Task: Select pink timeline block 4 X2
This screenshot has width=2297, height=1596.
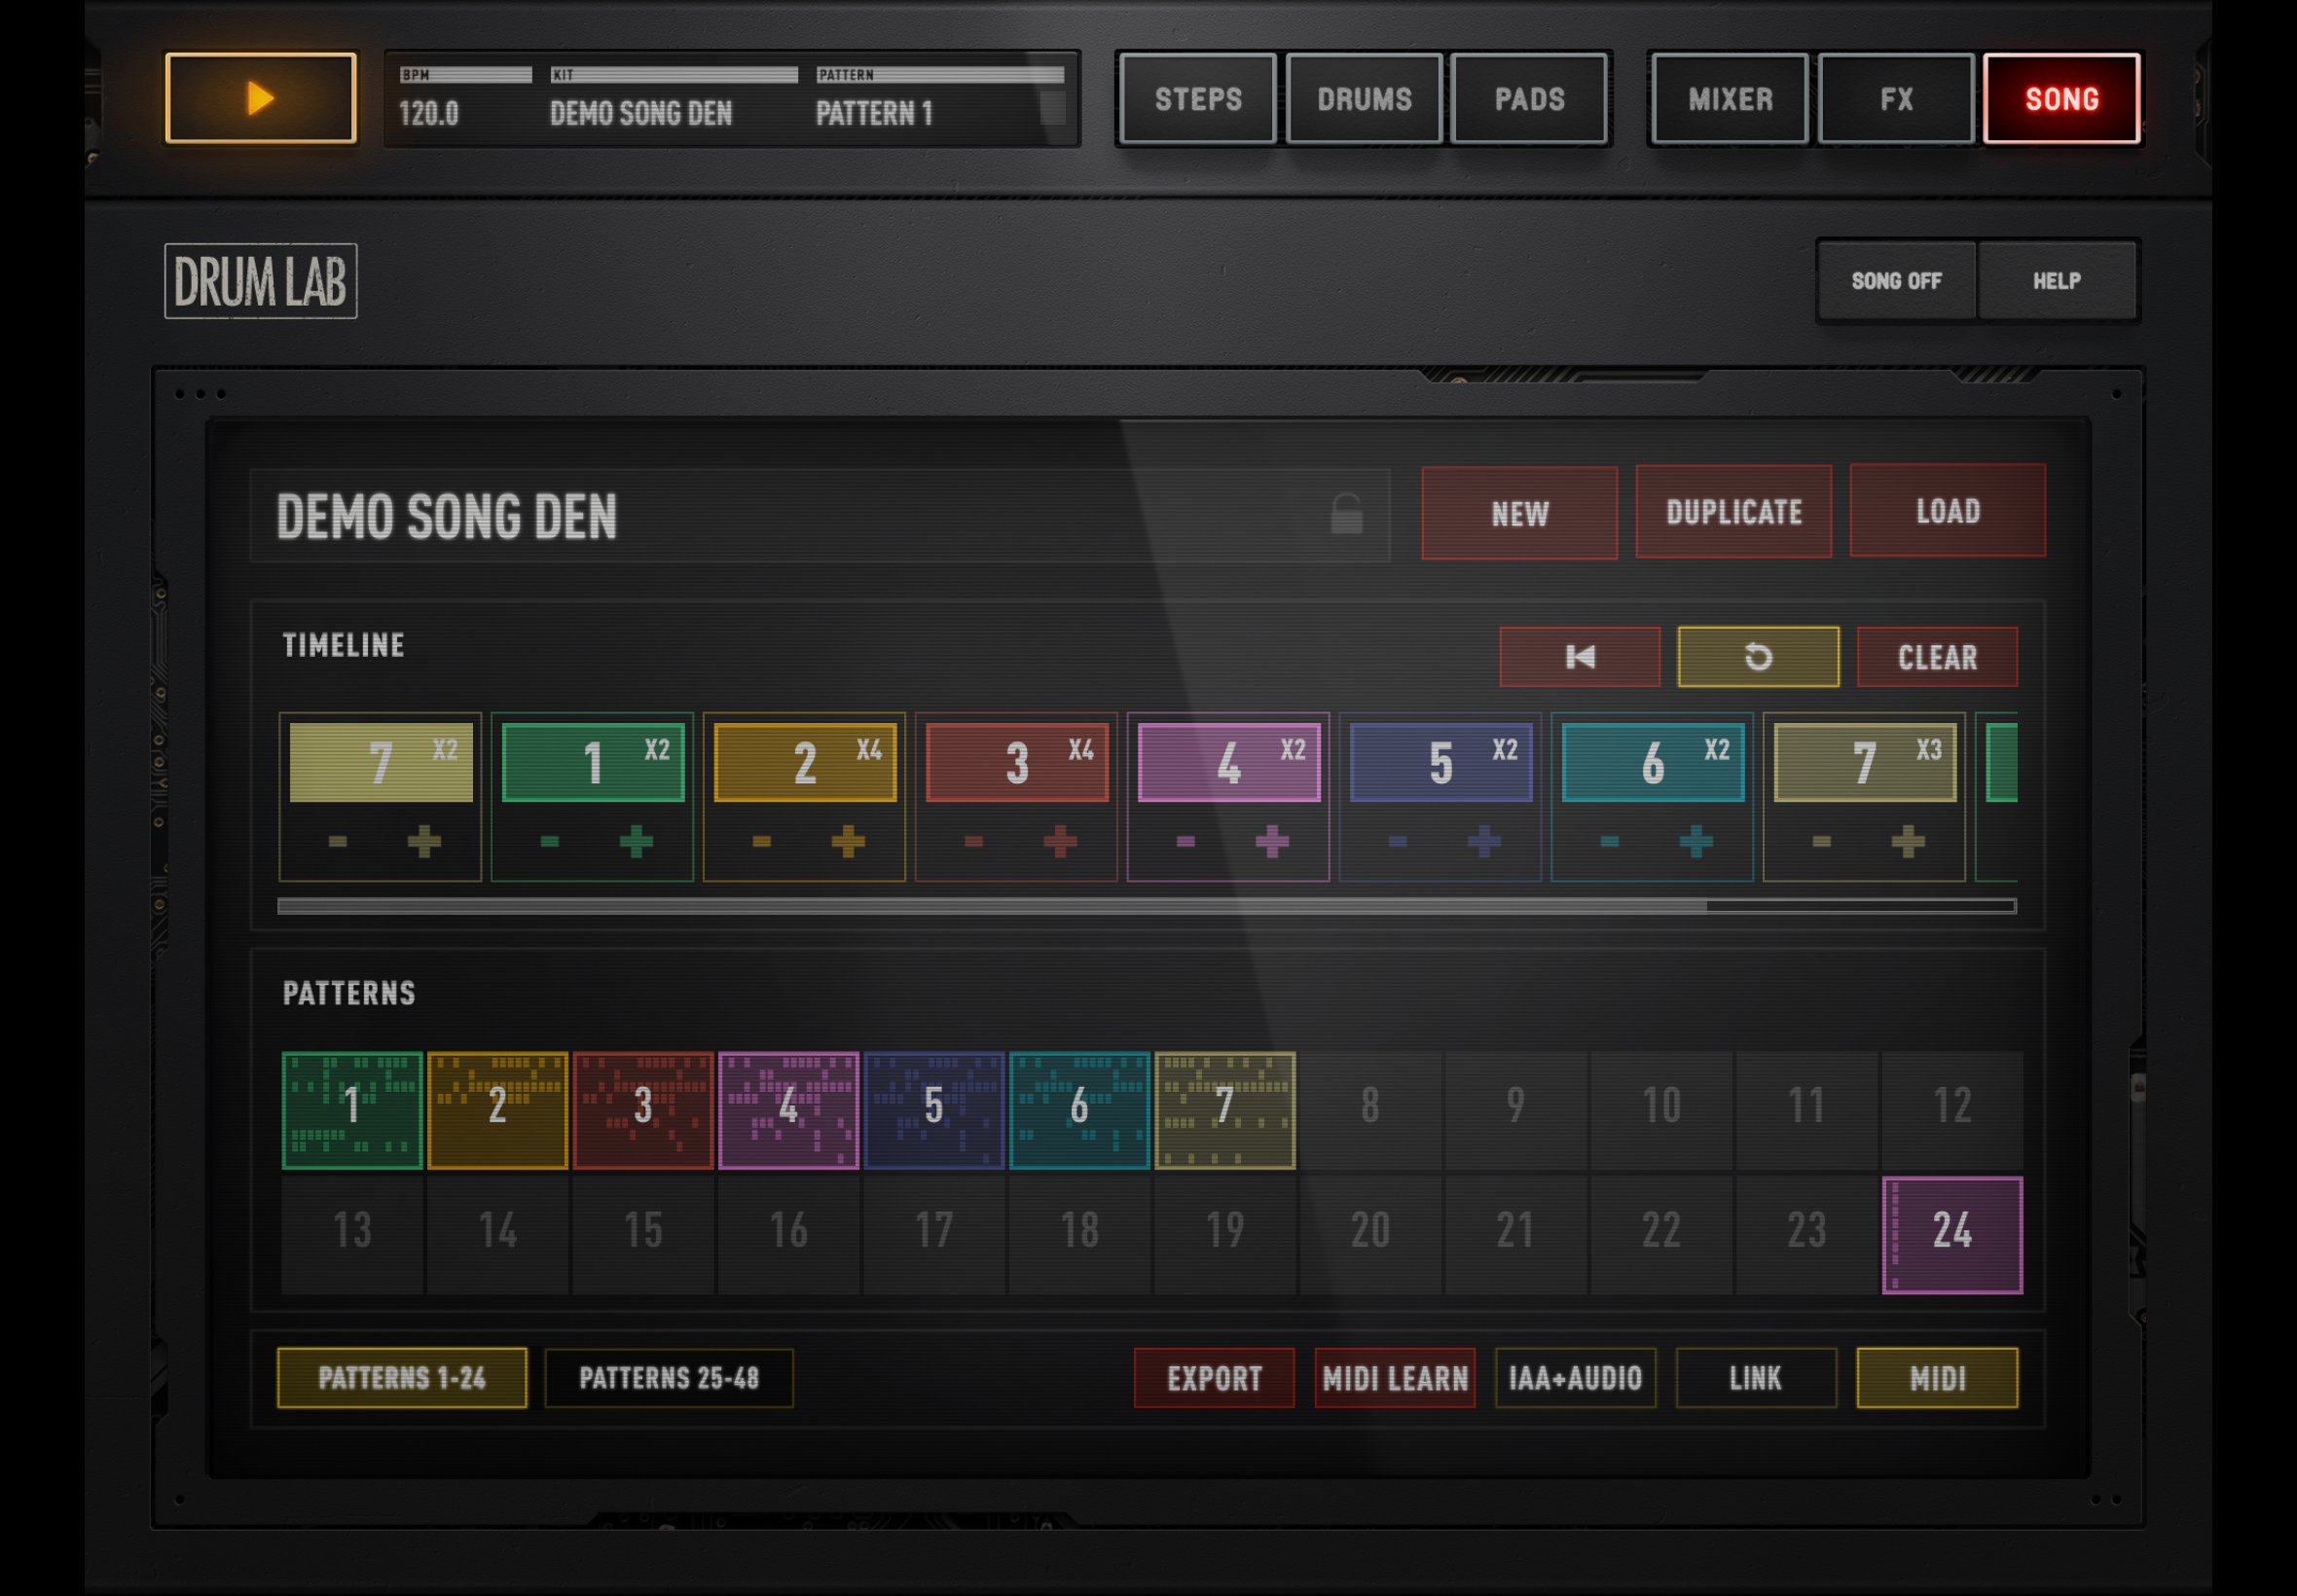Action: click(1229, 762)
